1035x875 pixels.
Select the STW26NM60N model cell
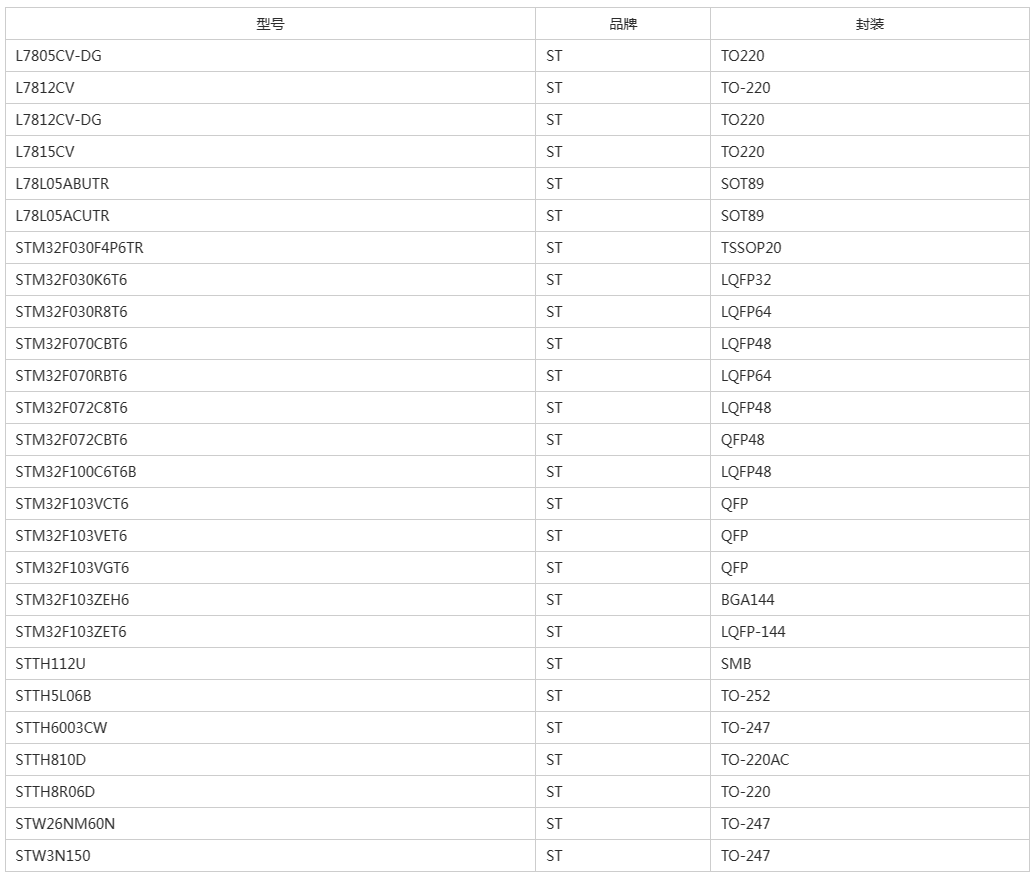tap(270, 824)
